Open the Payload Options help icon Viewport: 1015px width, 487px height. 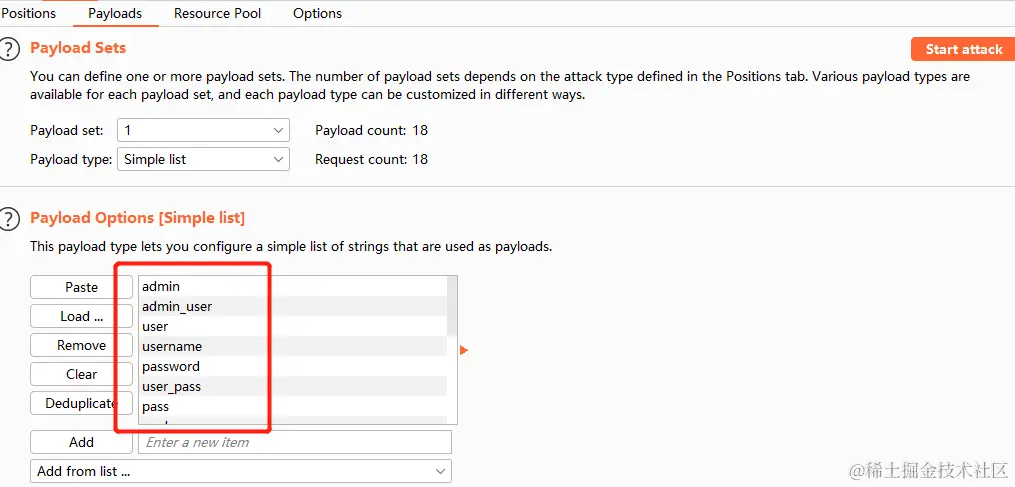(x=10, y=219)
